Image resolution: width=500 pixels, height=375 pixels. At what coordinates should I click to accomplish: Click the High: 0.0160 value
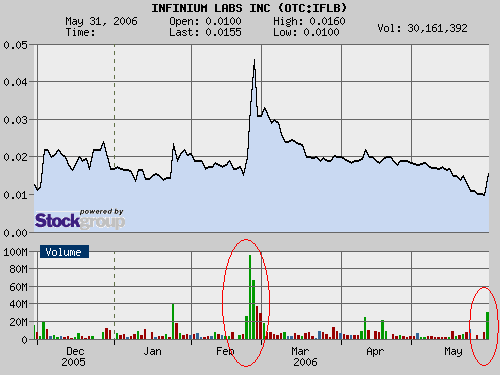coord(309,21)
